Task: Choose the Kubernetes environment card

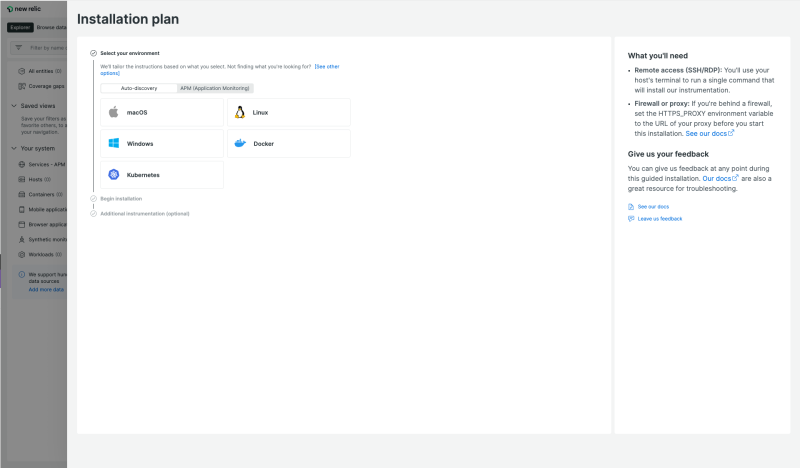Action: coord(162,175)
